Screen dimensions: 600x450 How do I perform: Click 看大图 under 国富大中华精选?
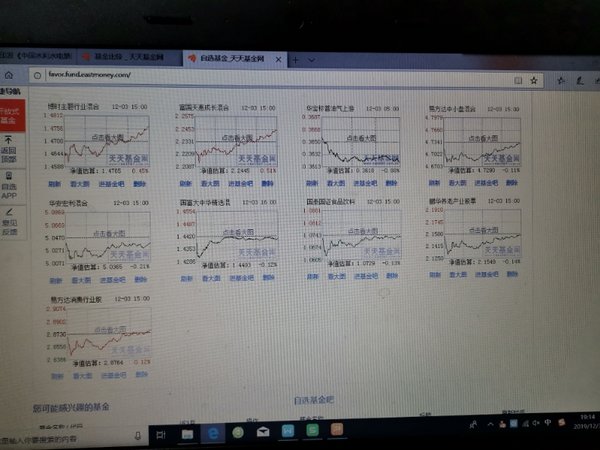211,278
